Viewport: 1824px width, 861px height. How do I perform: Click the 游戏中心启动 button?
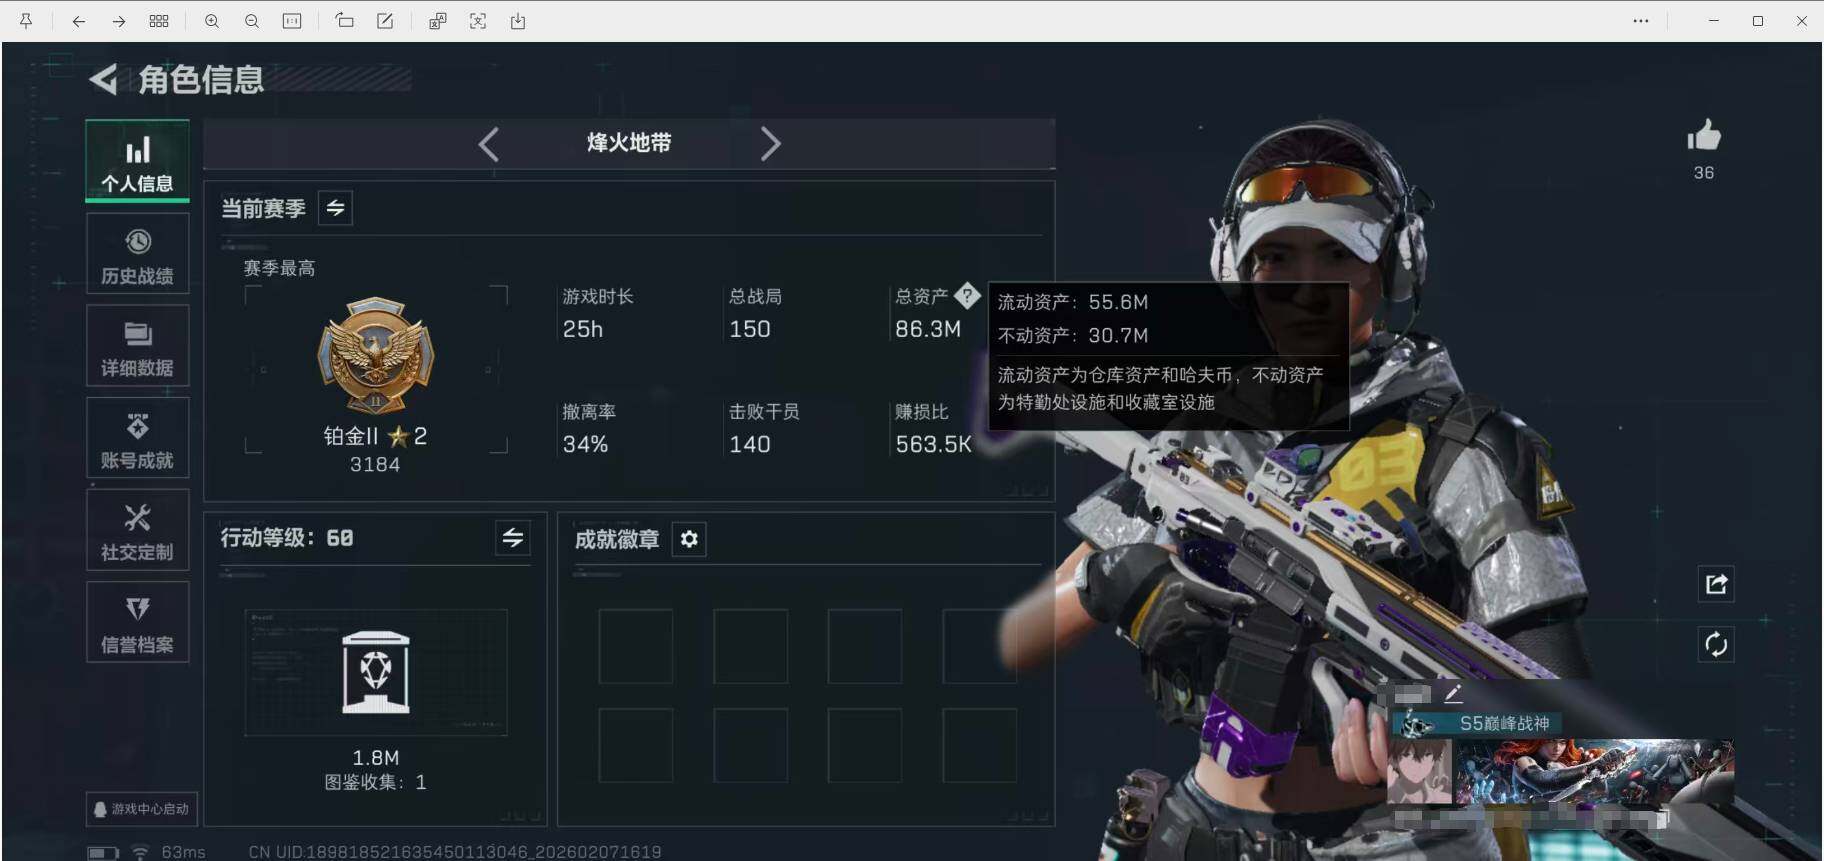click(142, 809)
